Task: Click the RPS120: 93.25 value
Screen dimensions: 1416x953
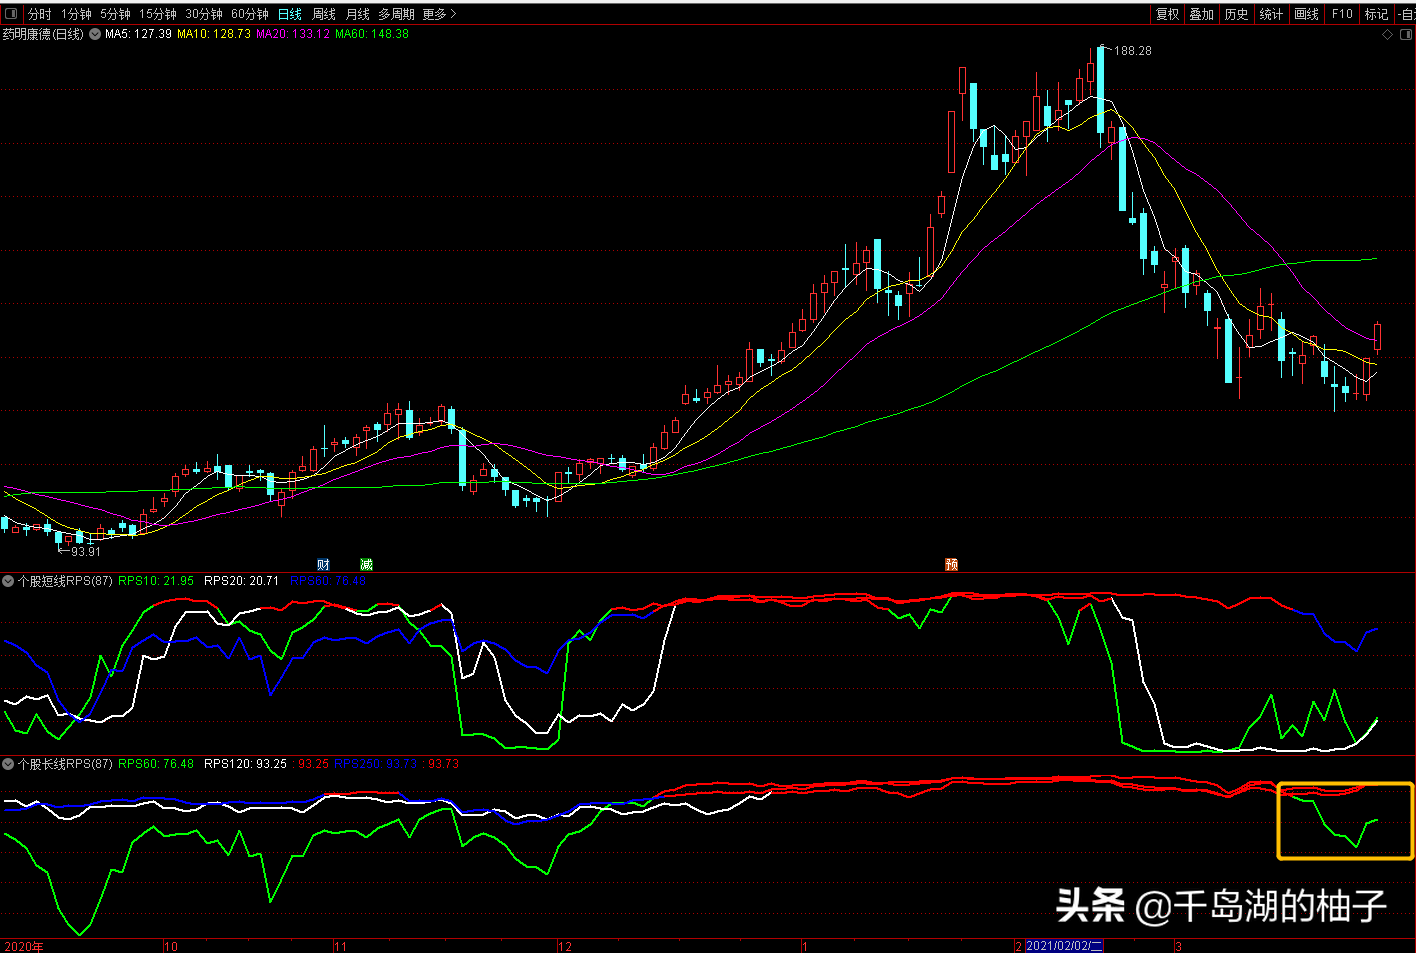Action: [245, 764]
